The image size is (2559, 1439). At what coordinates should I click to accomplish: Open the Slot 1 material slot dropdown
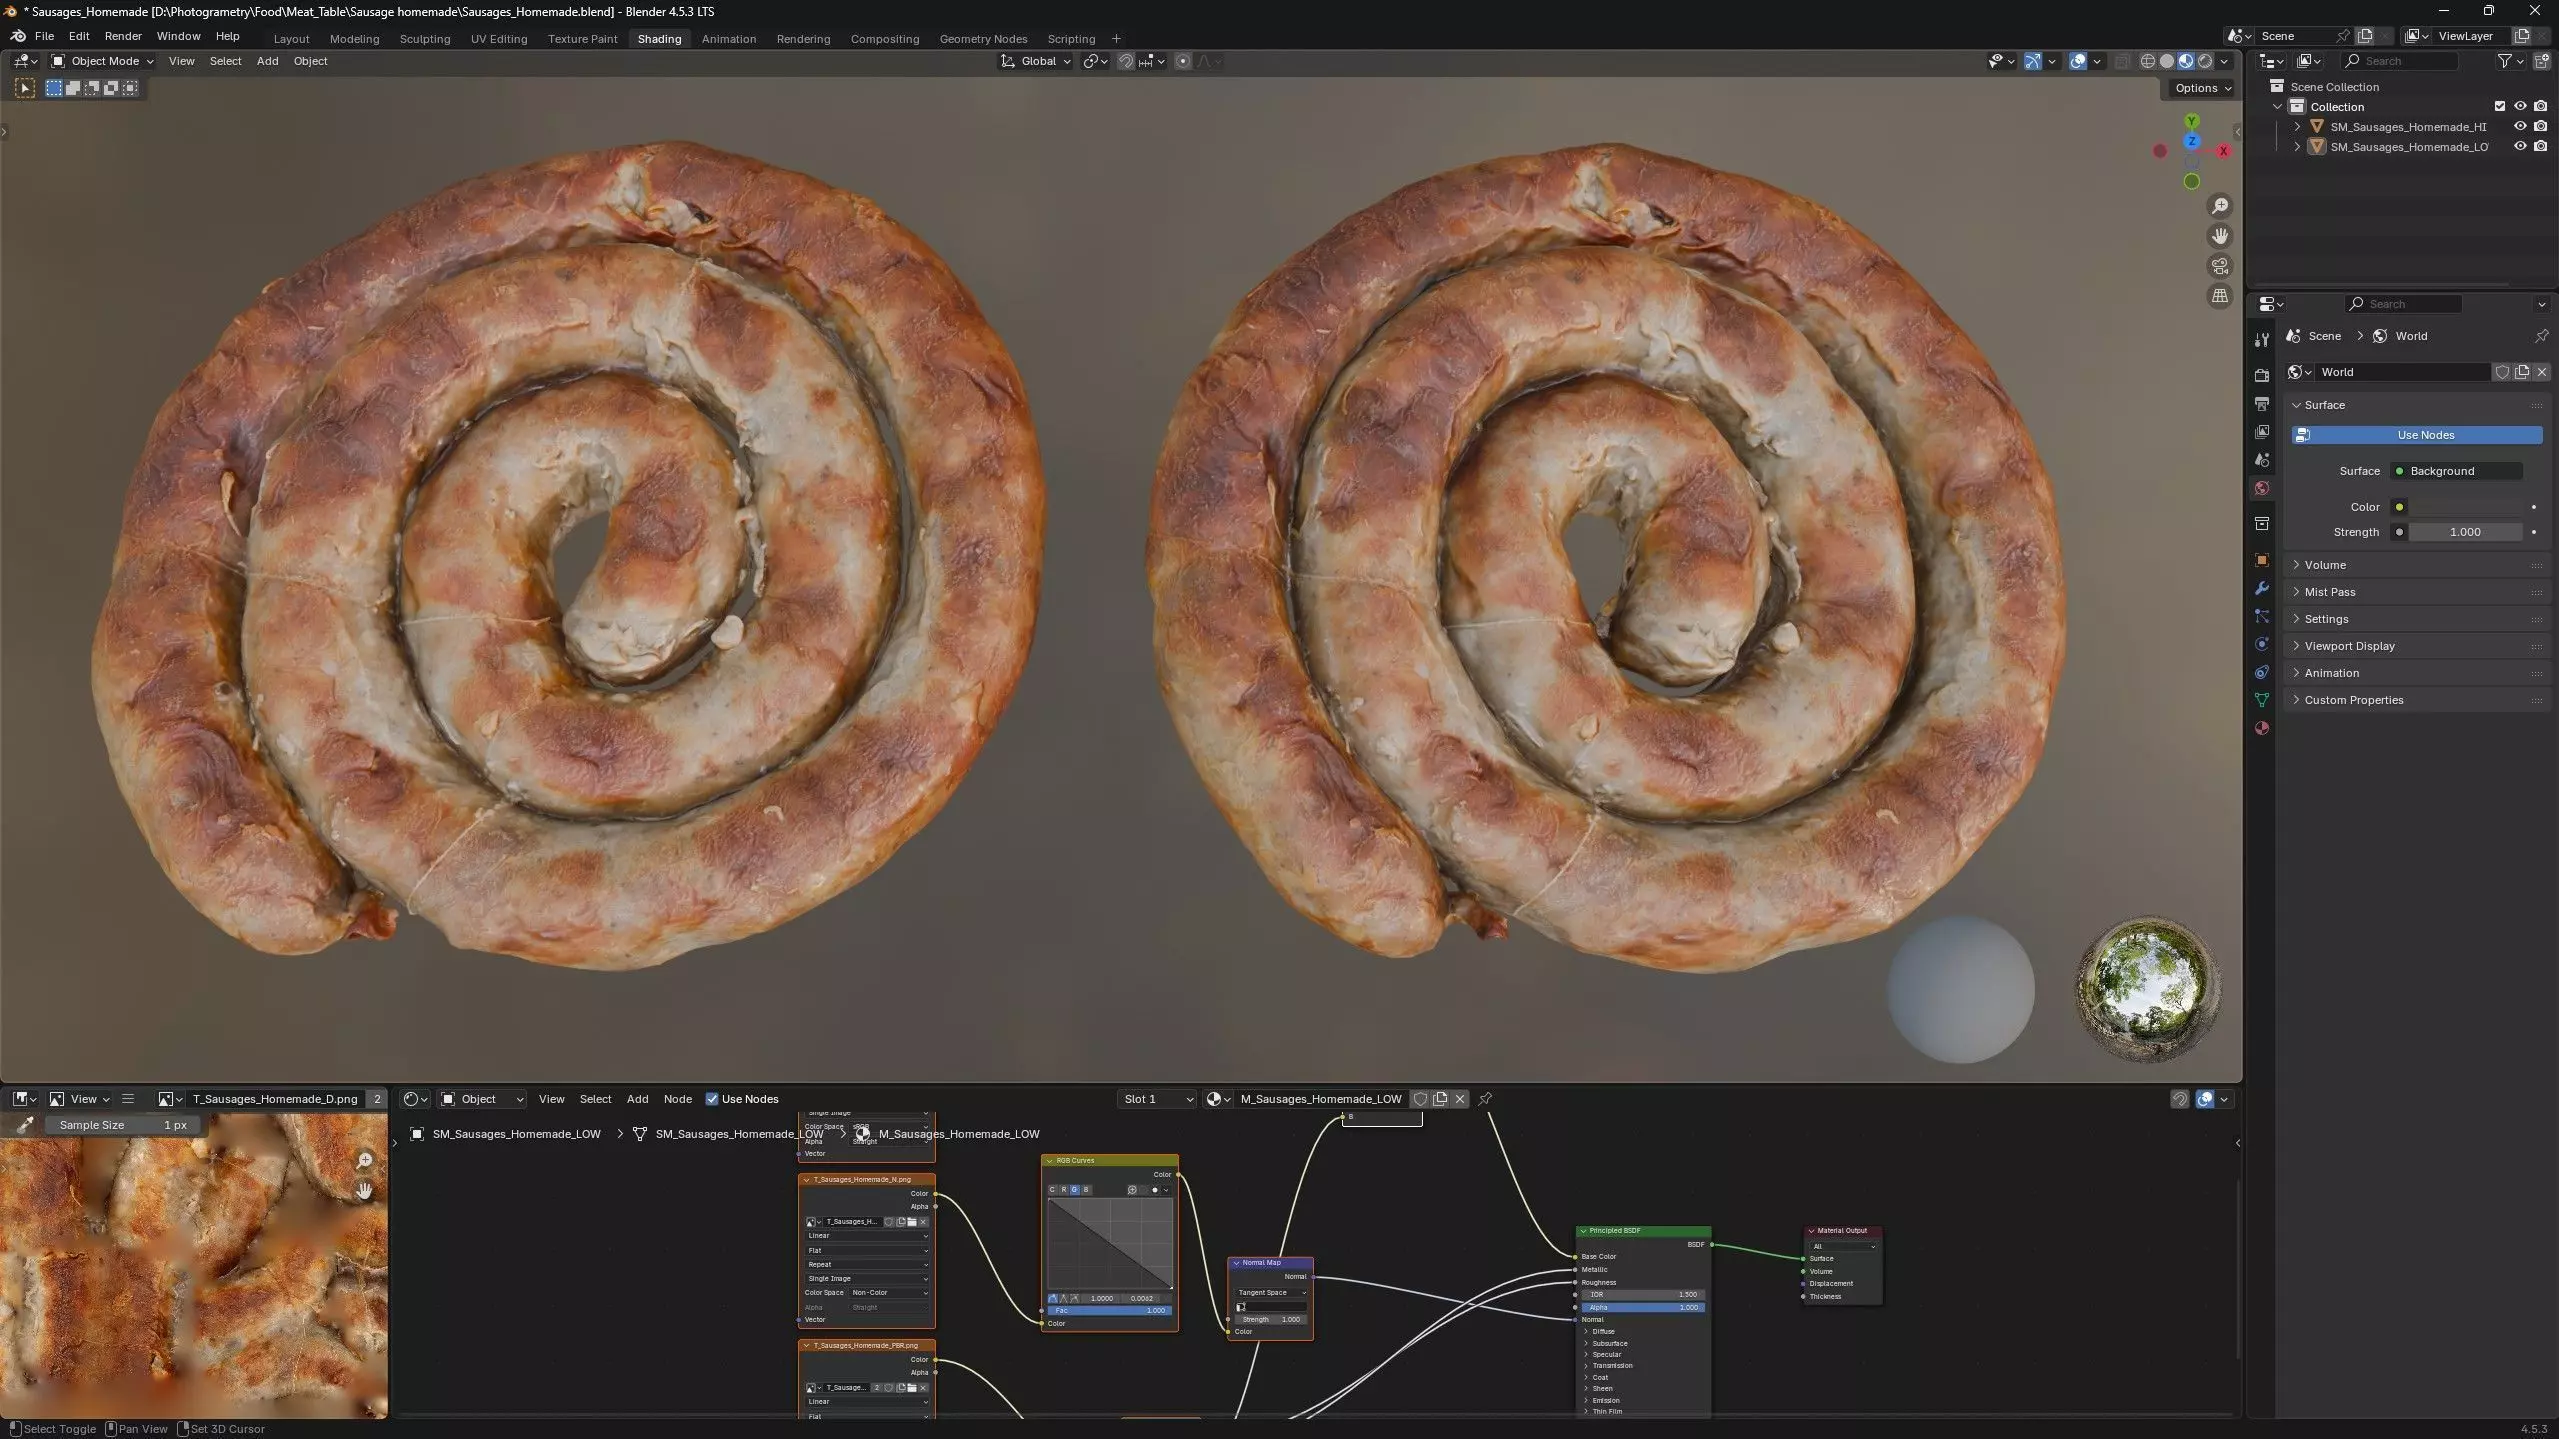pyautogui.click(x=1157, y=1099)
